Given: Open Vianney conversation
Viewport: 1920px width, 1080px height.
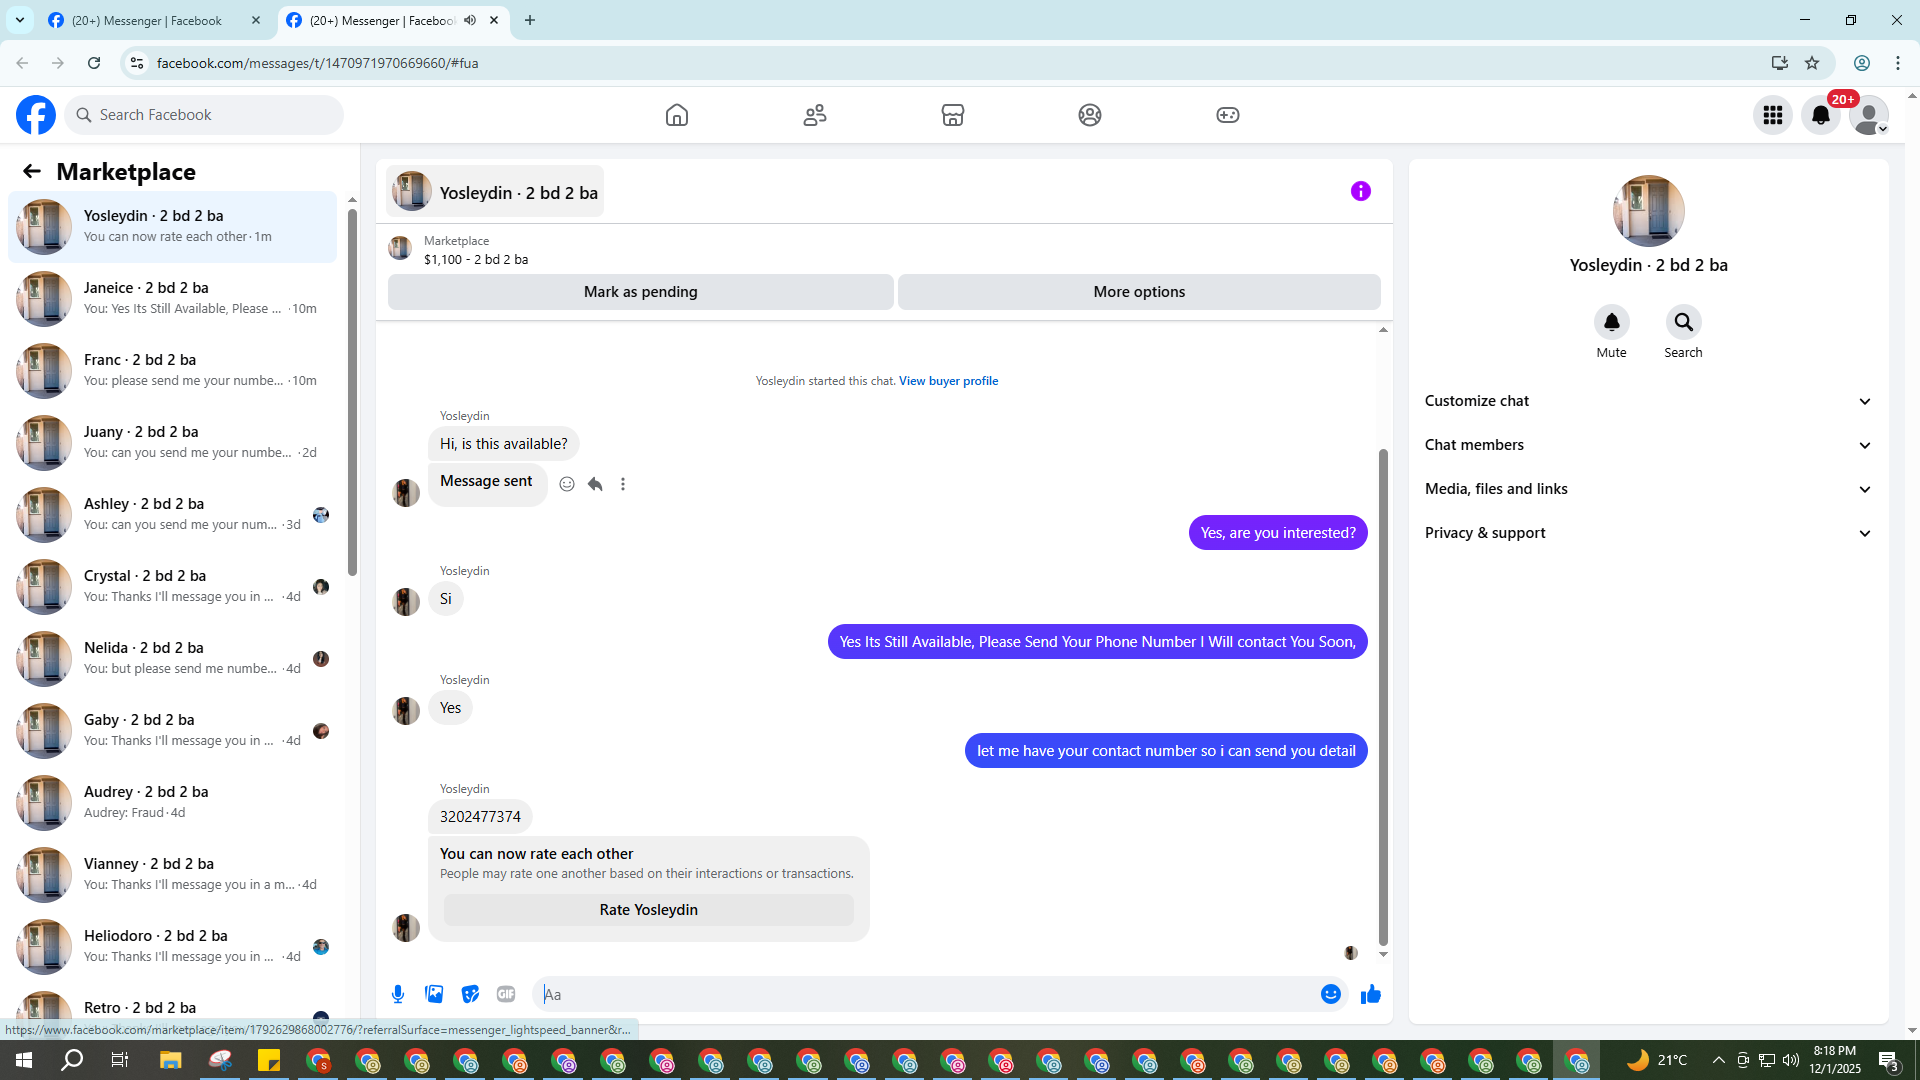Looking at the screenshot, I should click(x=173, y=875).
